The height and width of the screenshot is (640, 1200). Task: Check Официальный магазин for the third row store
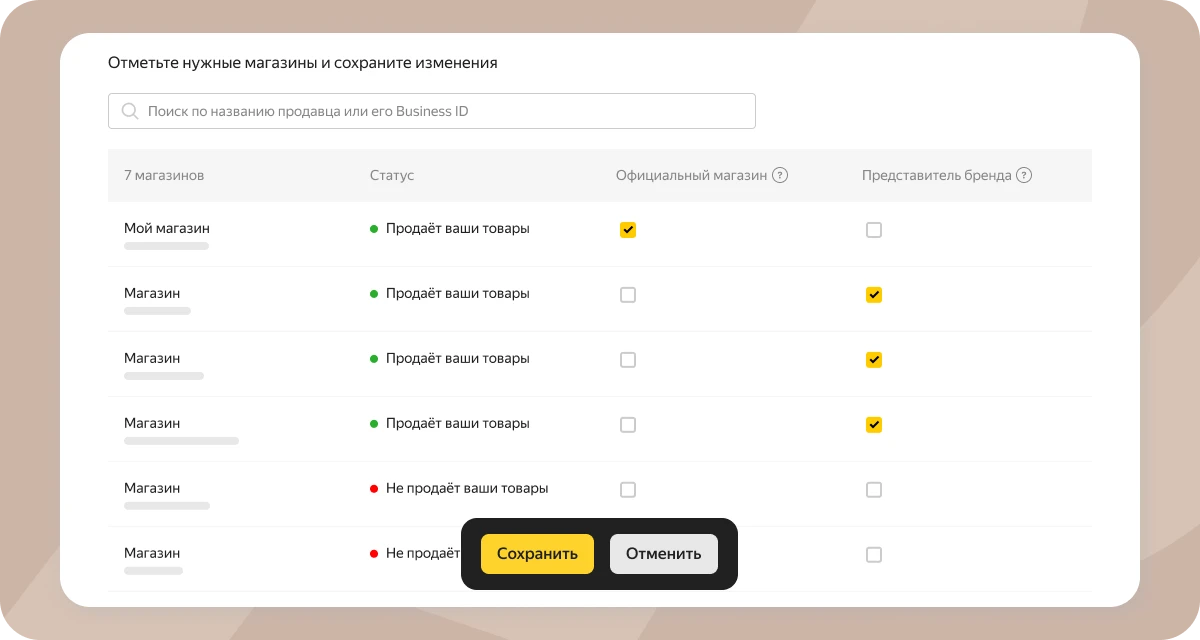(x=628, y=360)
